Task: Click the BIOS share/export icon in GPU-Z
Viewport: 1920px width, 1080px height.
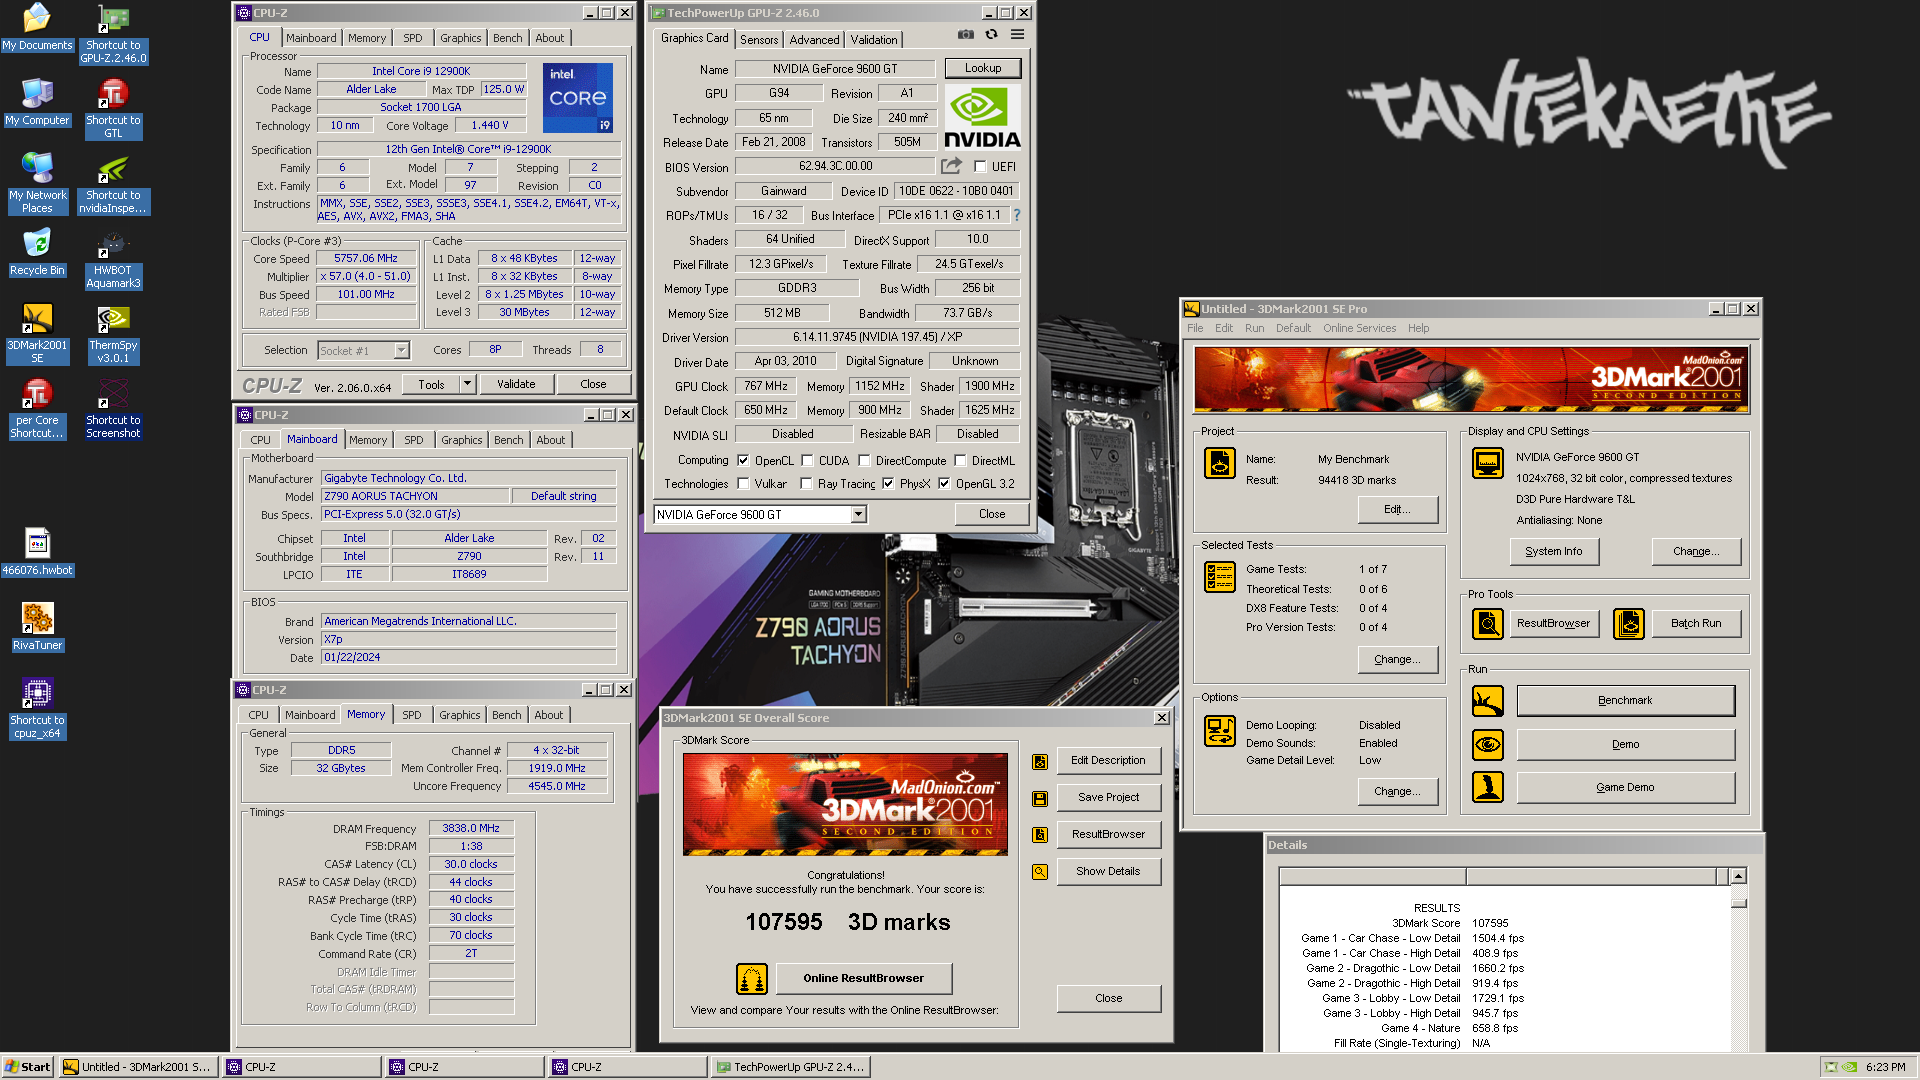Action: tap(951, 166)
